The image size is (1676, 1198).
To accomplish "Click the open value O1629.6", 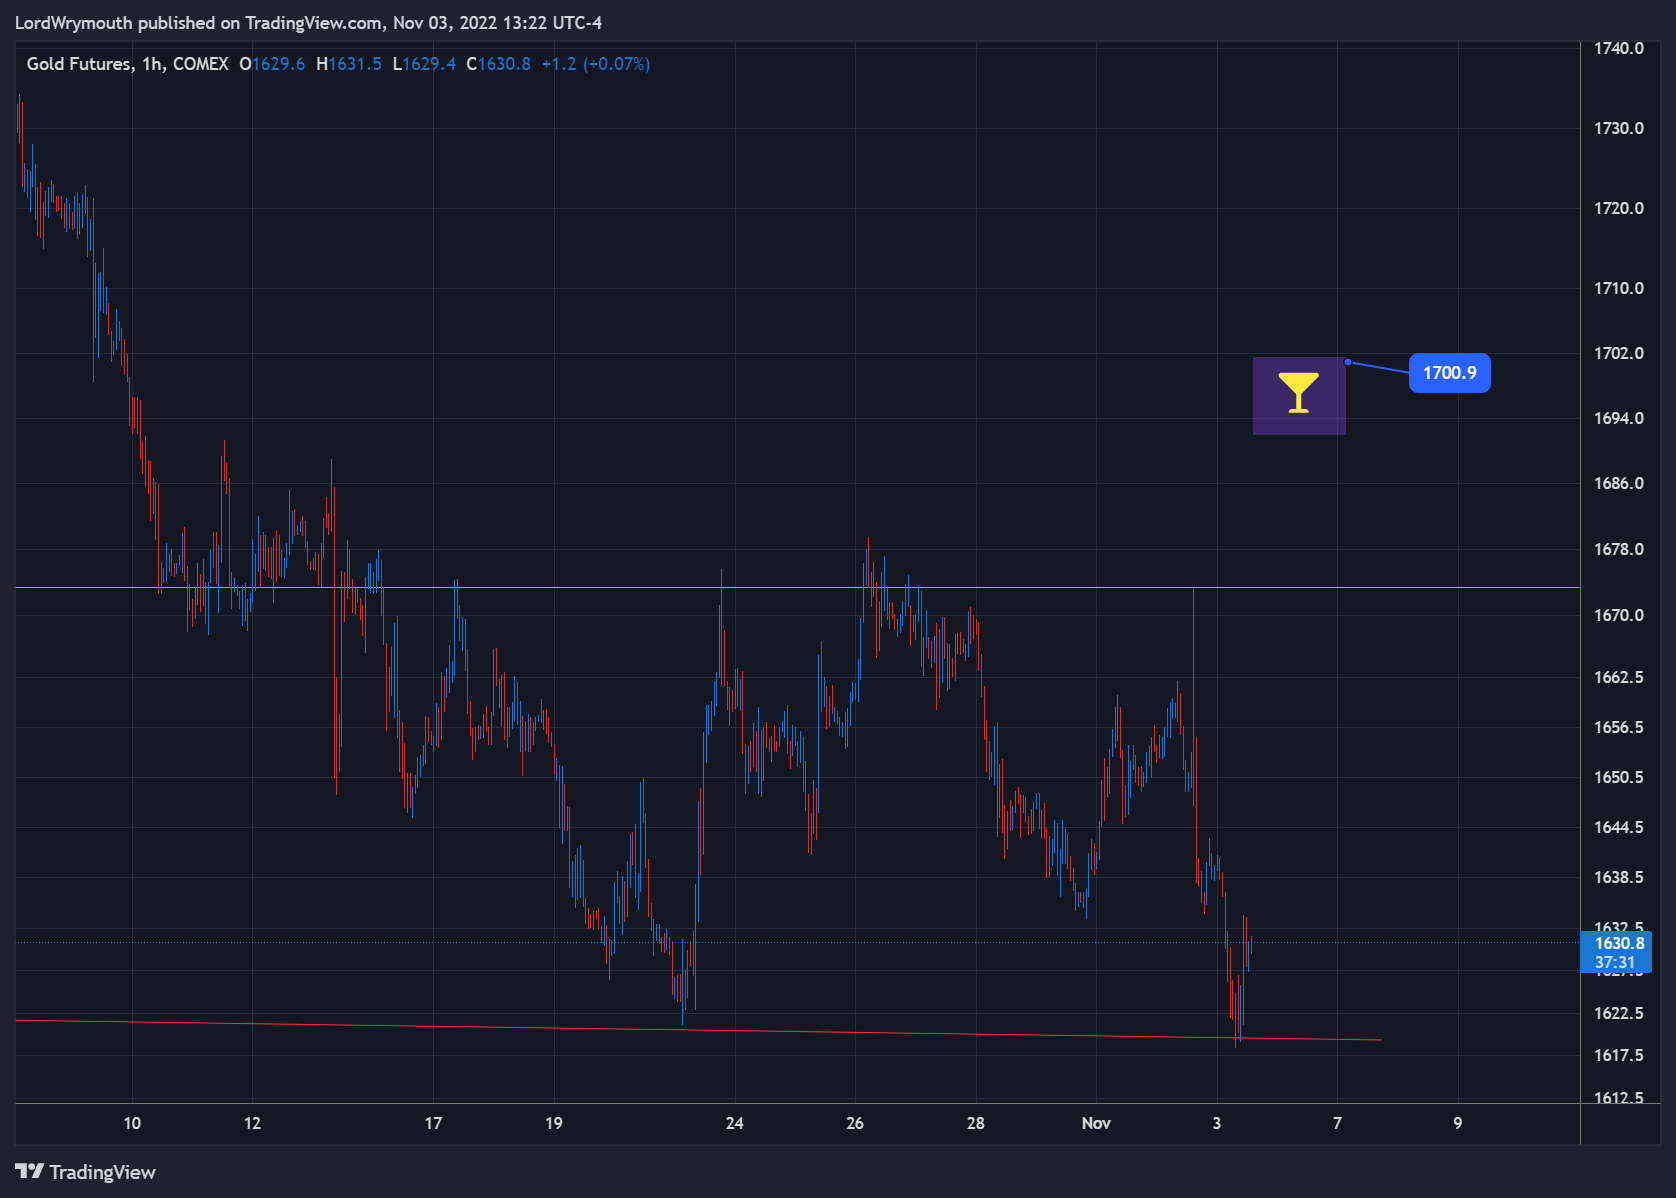I will 272,64.
